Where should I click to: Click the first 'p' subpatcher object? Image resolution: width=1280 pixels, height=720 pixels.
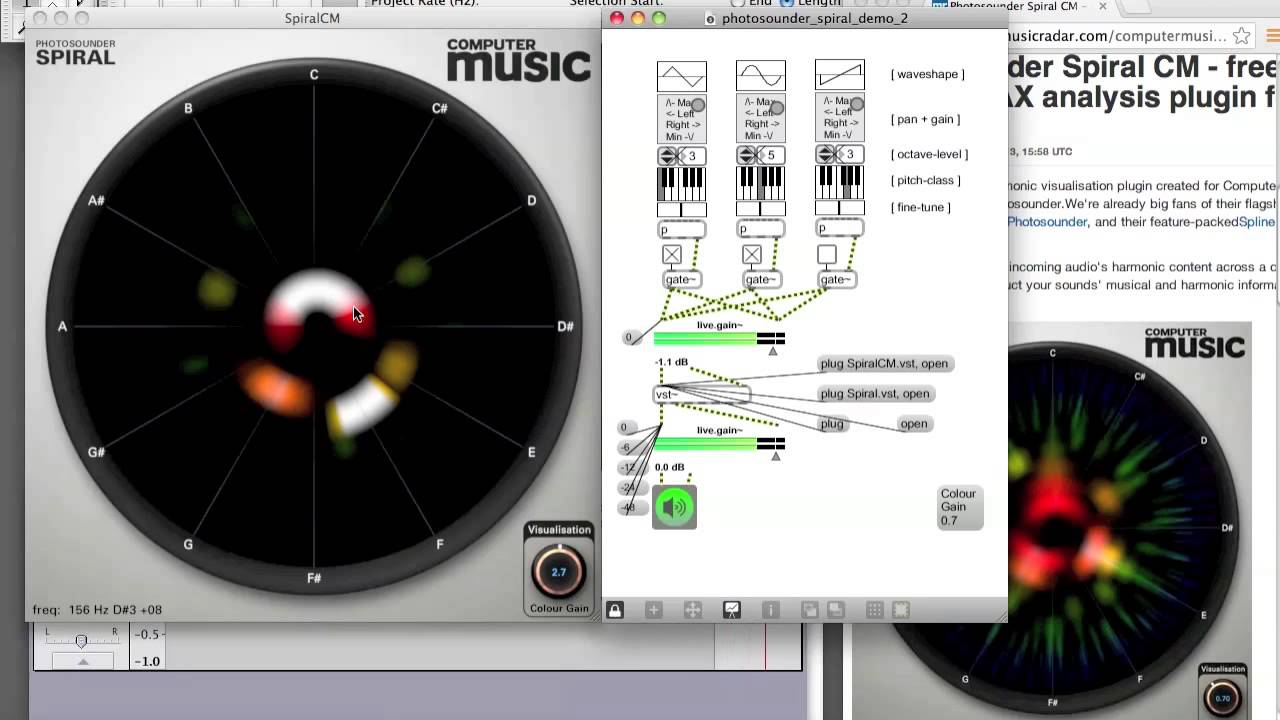click(681, 230)
